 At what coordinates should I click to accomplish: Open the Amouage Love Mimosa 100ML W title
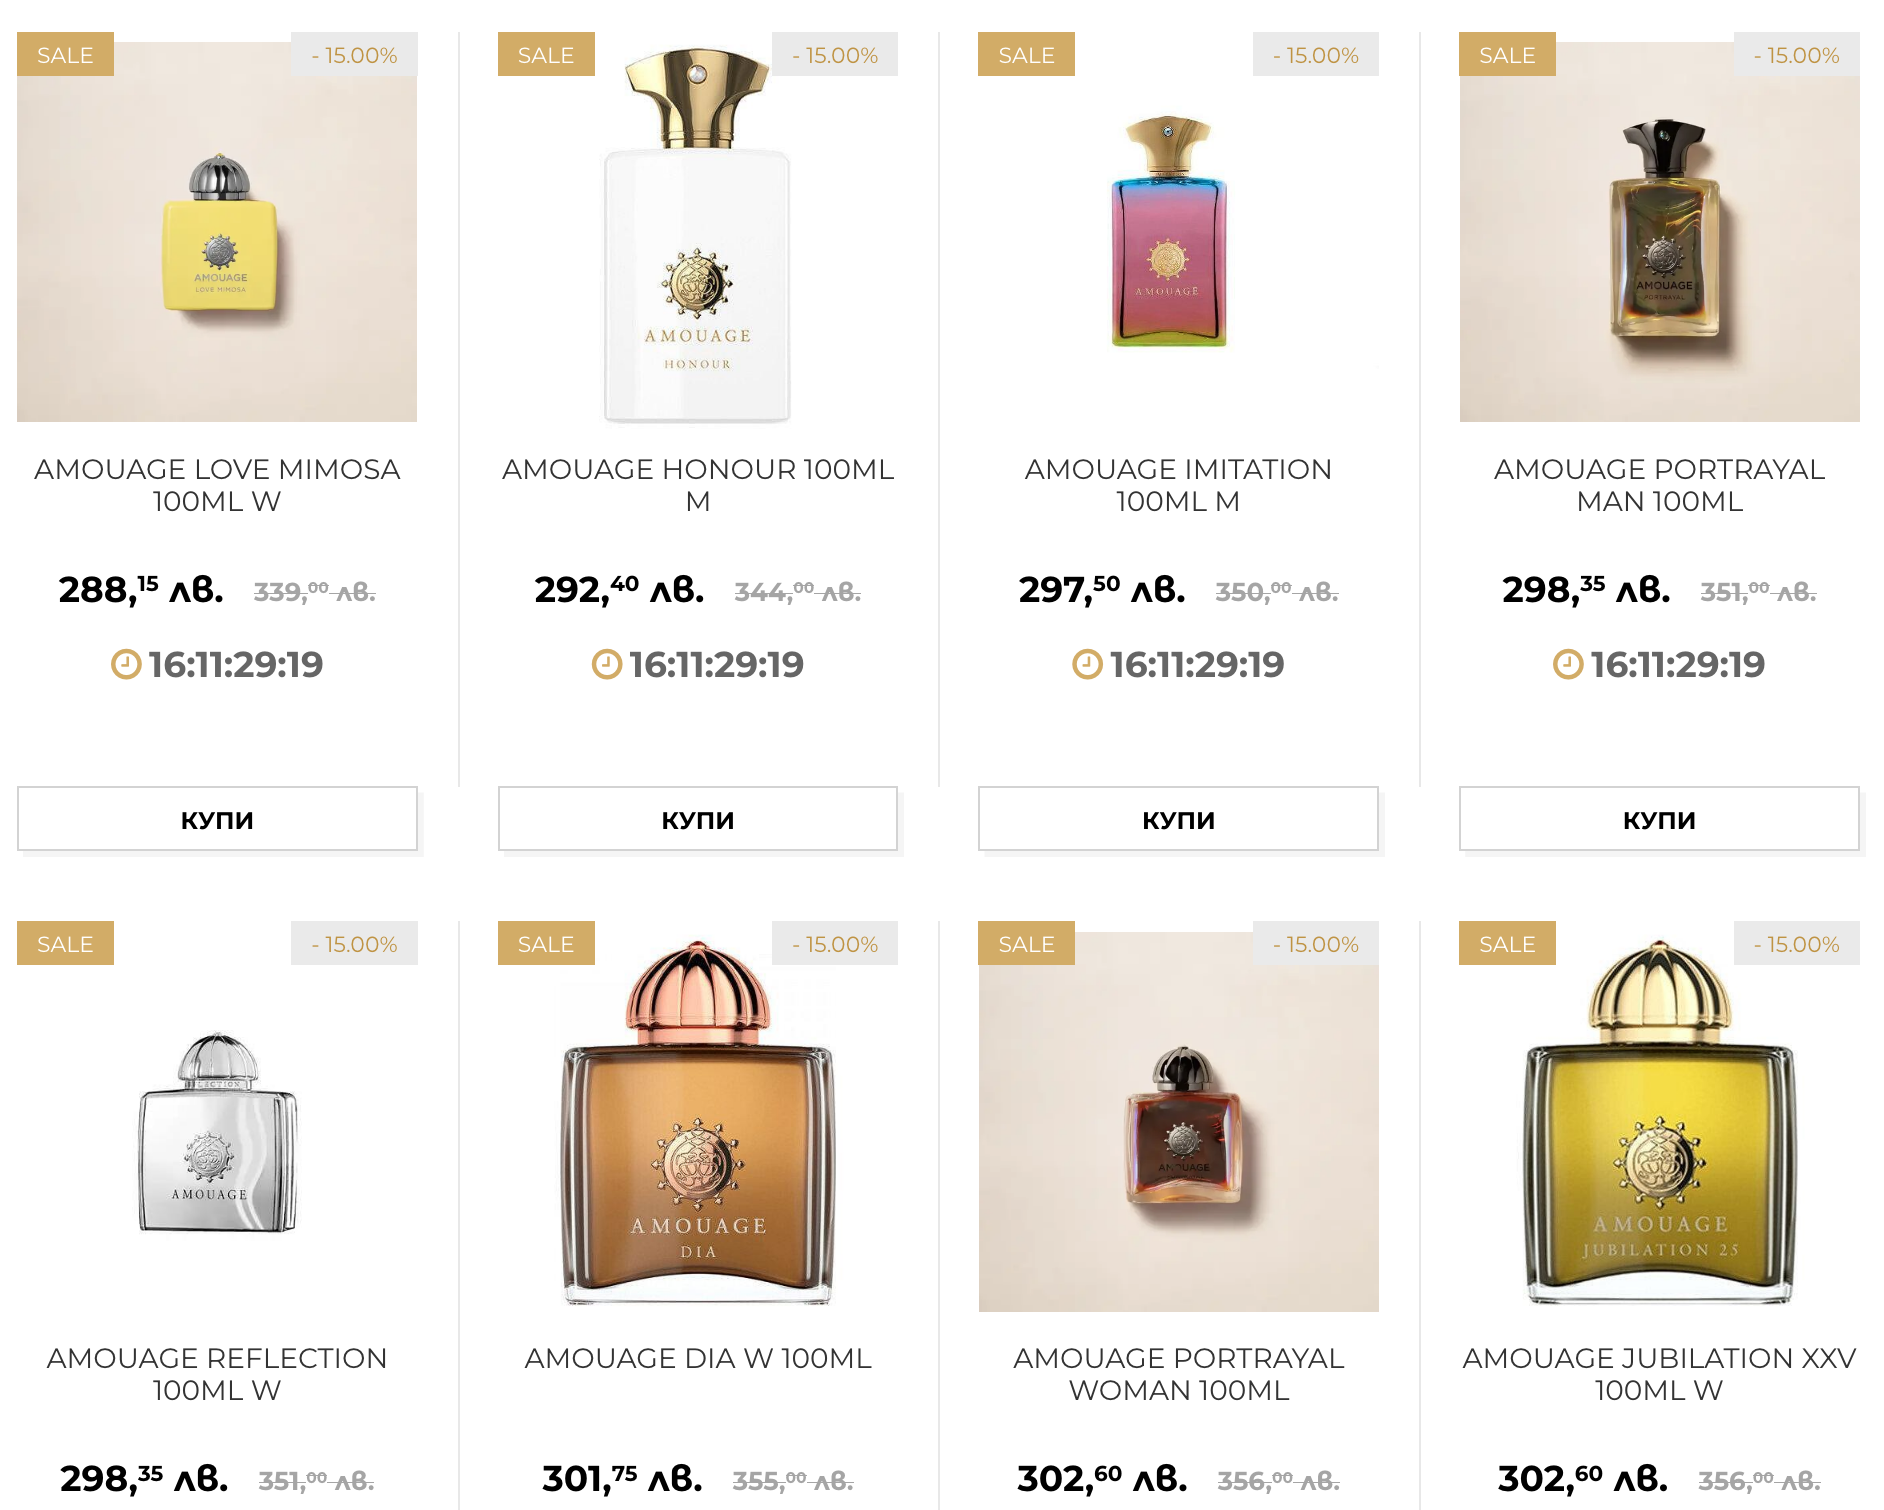217,485
